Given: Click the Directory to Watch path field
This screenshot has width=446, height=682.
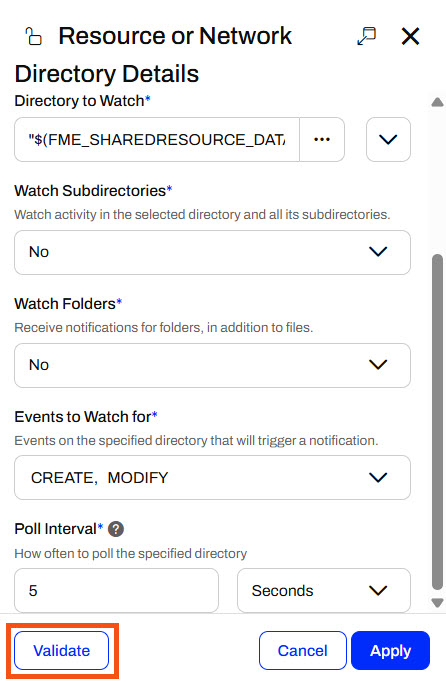Looking at the screenshot, I should [x=157, y=140].
